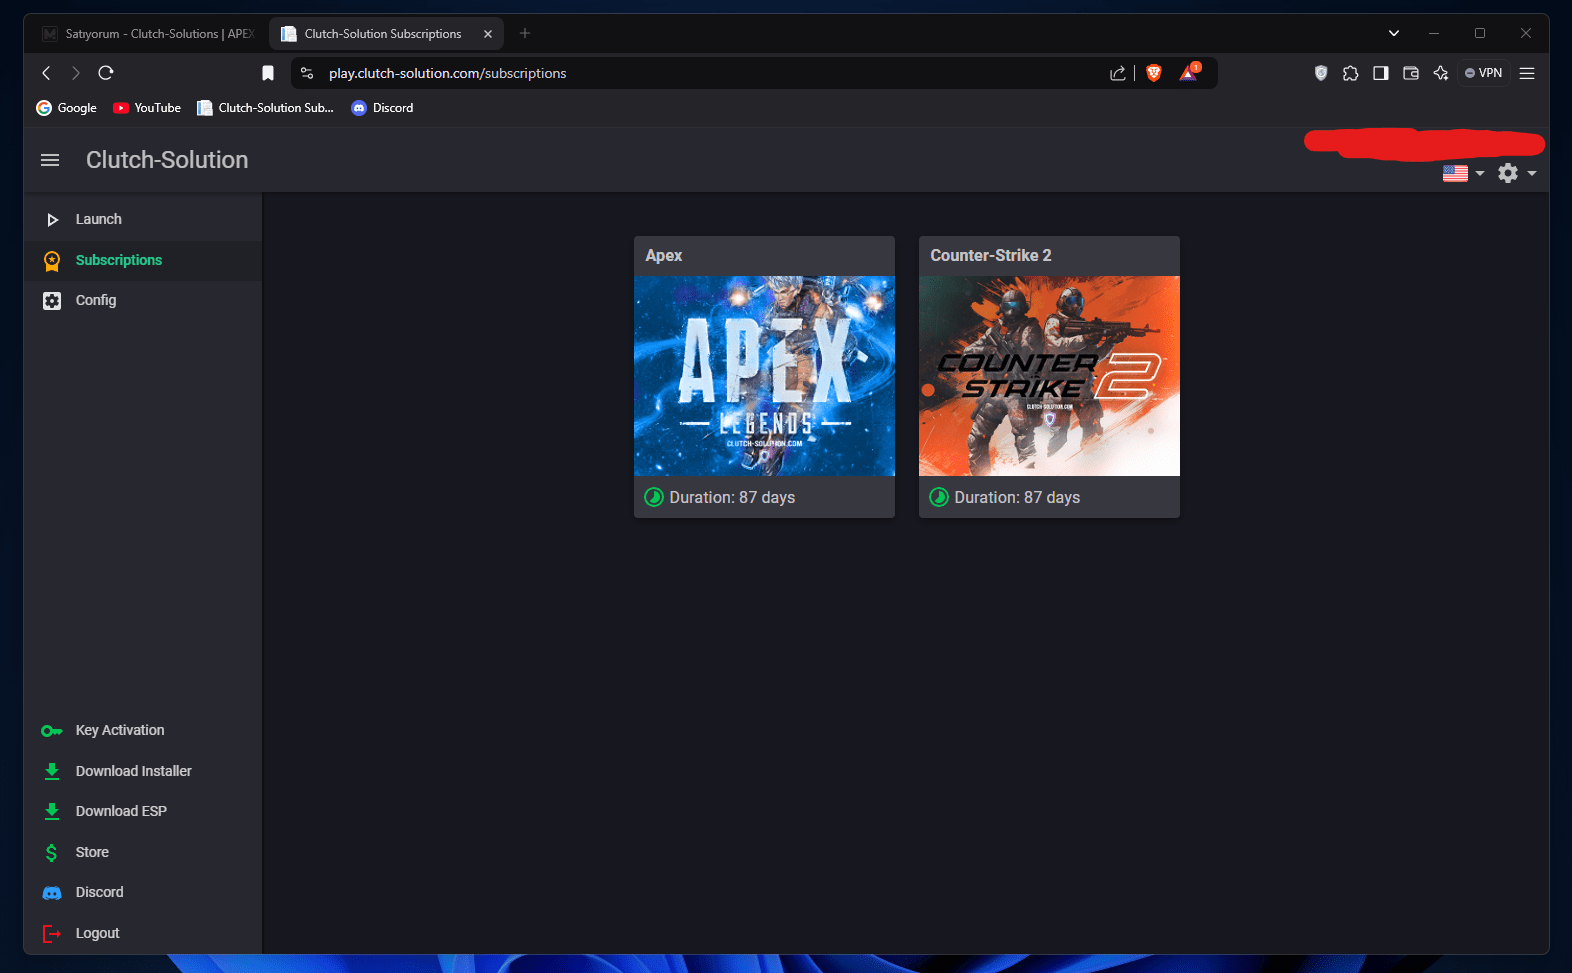Click the VPN button
The width and height of the screenshot is (1572, 973).
[1484, 73]
